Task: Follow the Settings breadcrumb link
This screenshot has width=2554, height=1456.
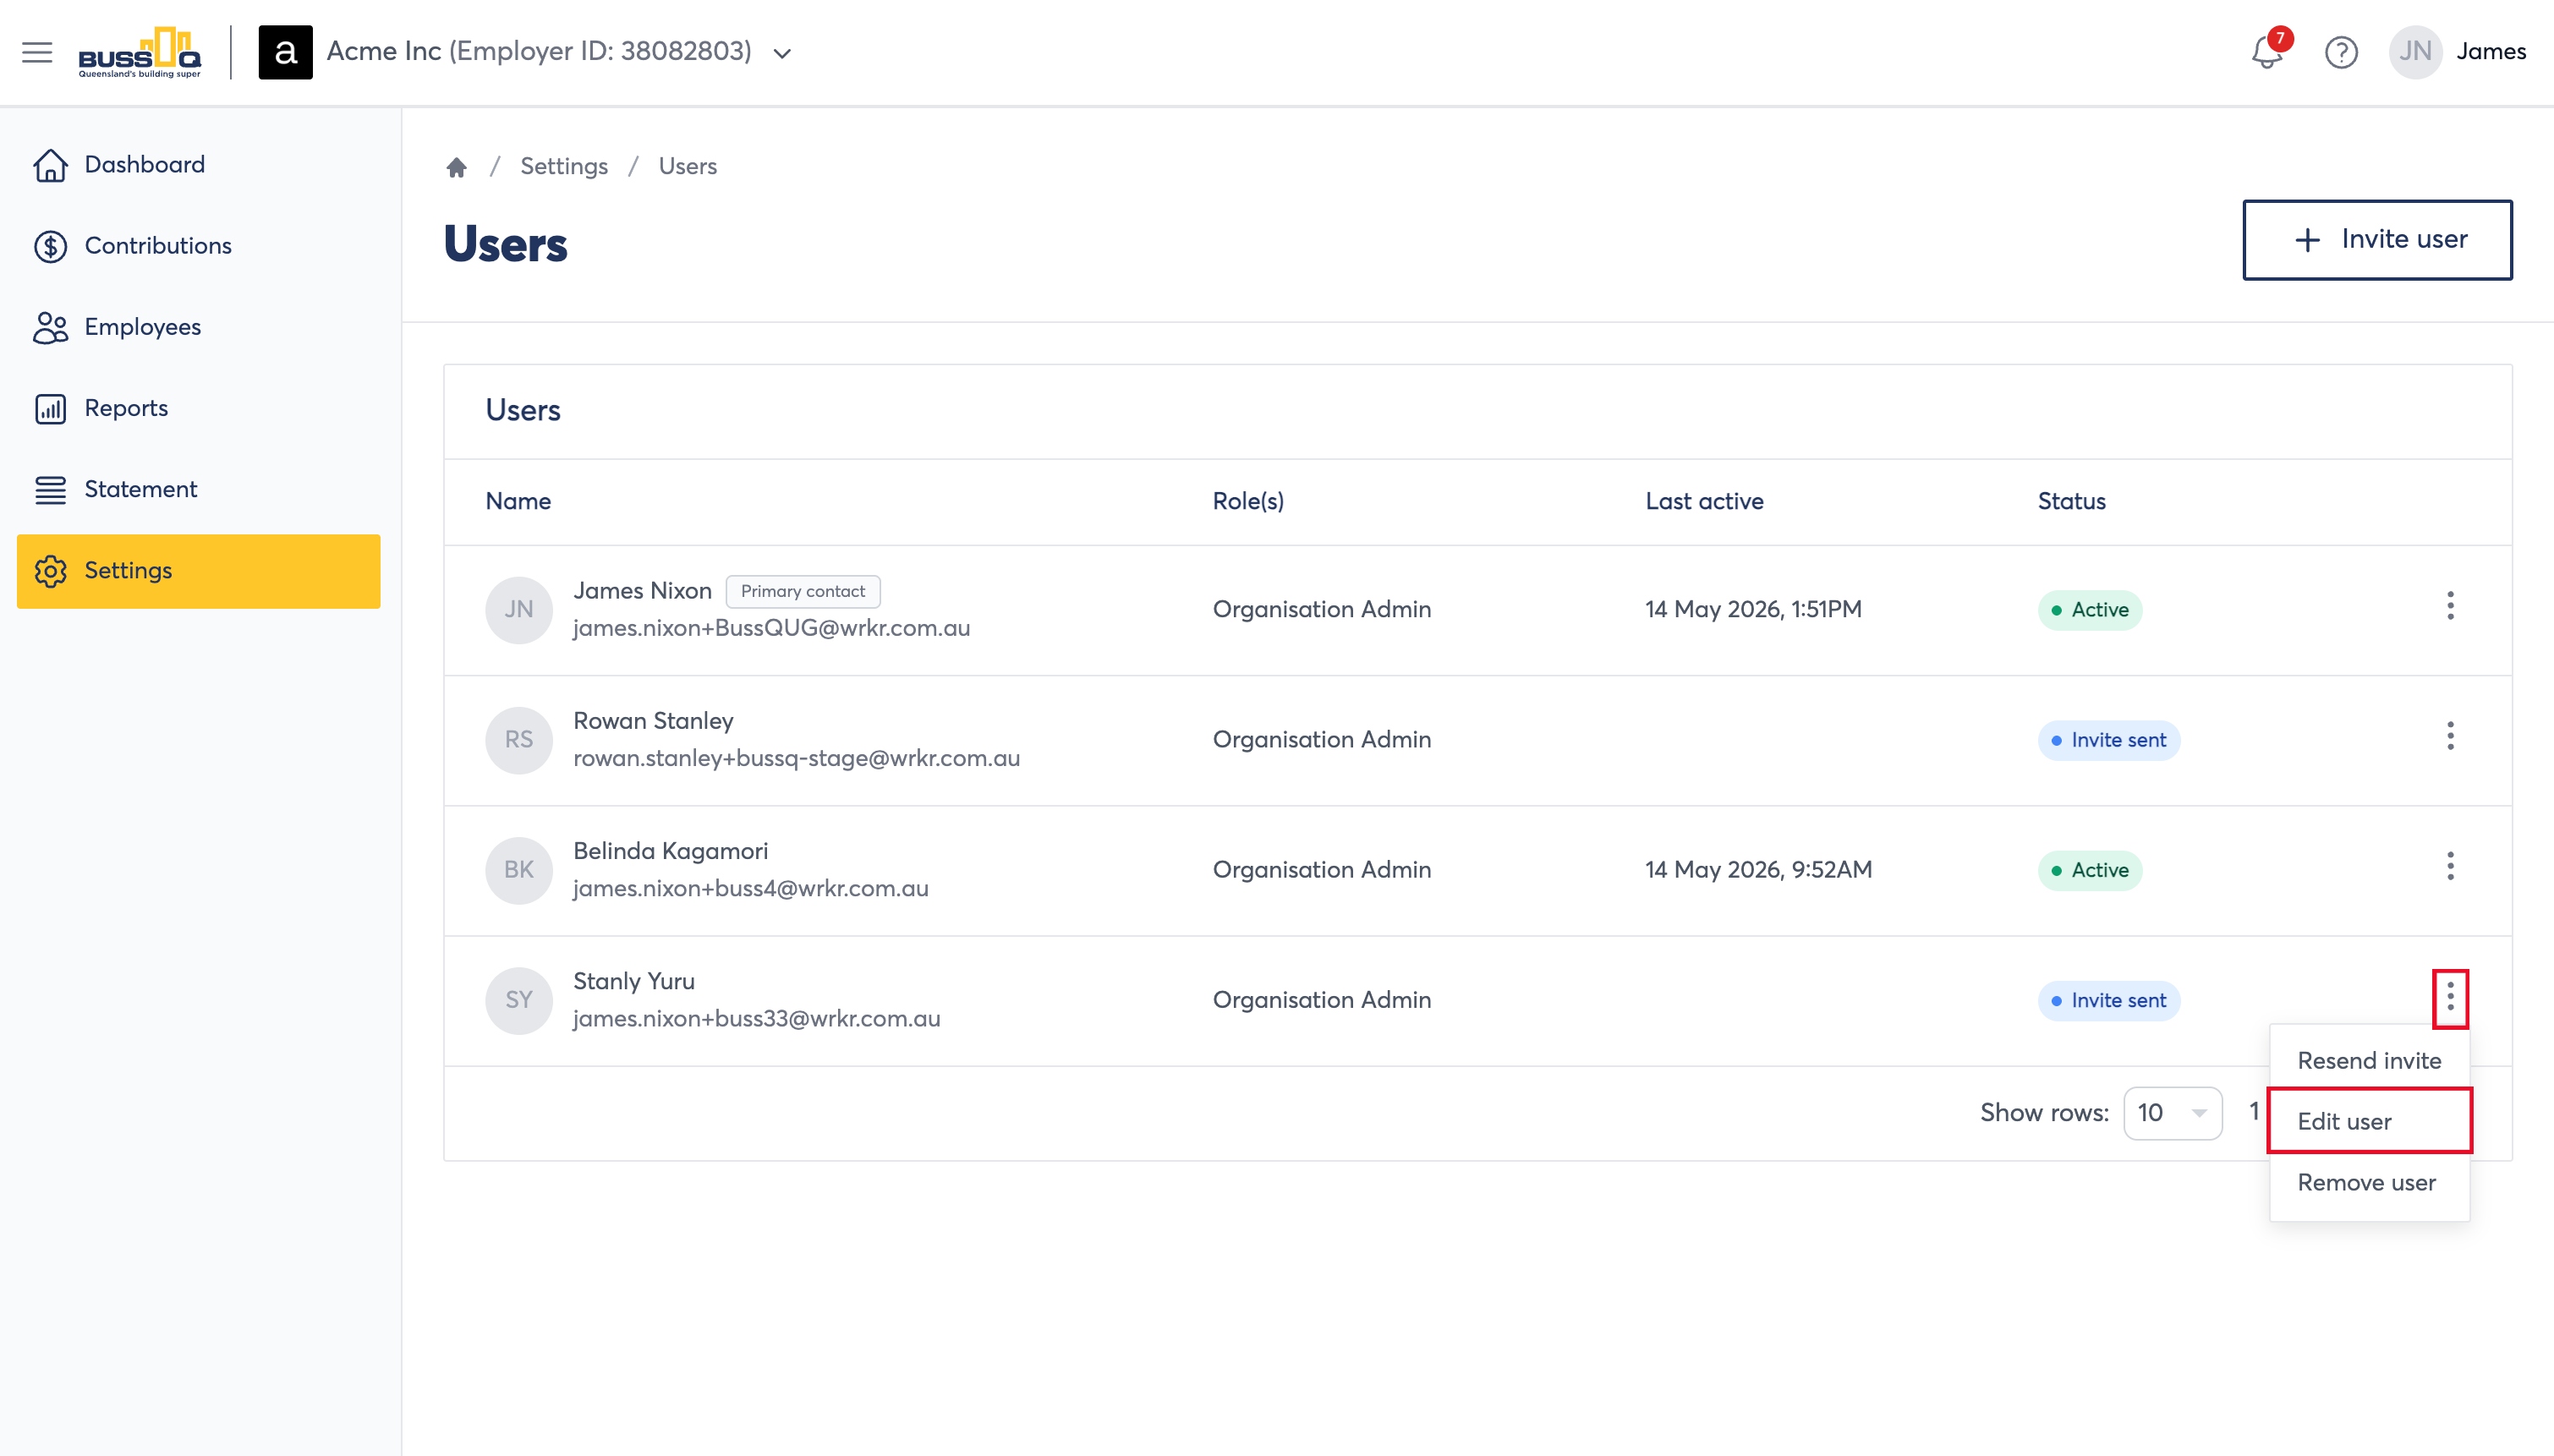Action: coord(564,166)
